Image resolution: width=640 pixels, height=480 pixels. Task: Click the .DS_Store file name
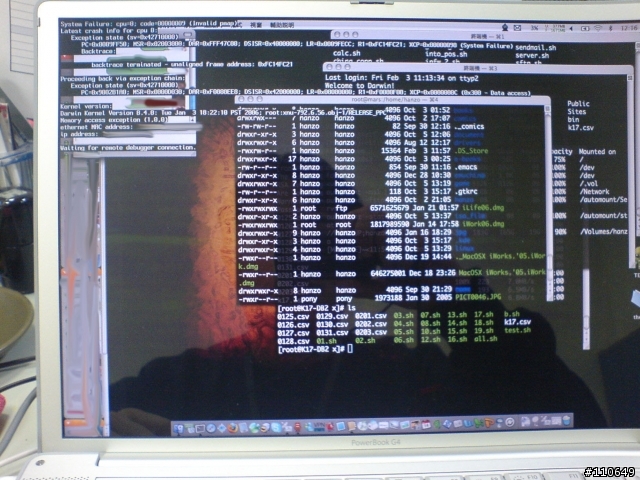(x=470, y=151)
